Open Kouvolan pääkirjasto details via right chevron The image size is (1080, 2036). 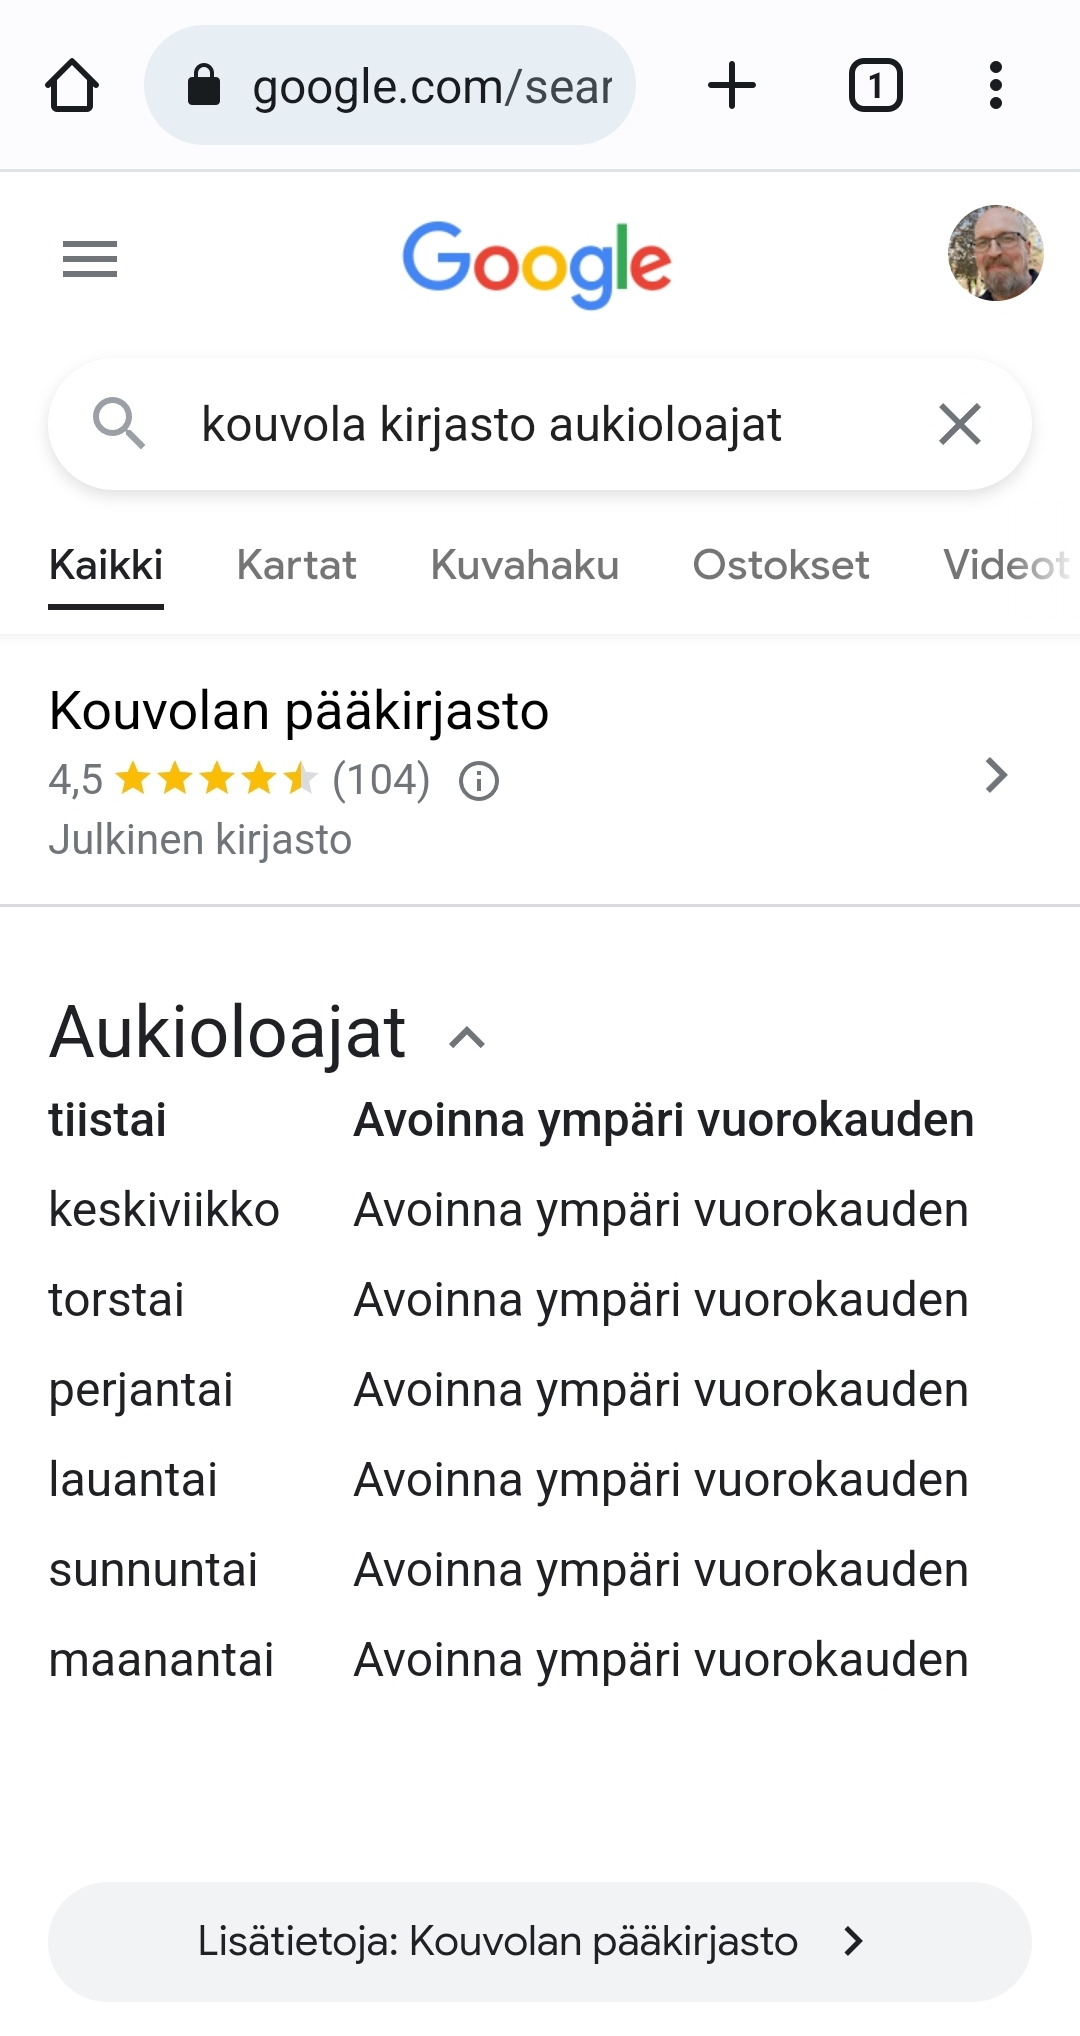996,775
